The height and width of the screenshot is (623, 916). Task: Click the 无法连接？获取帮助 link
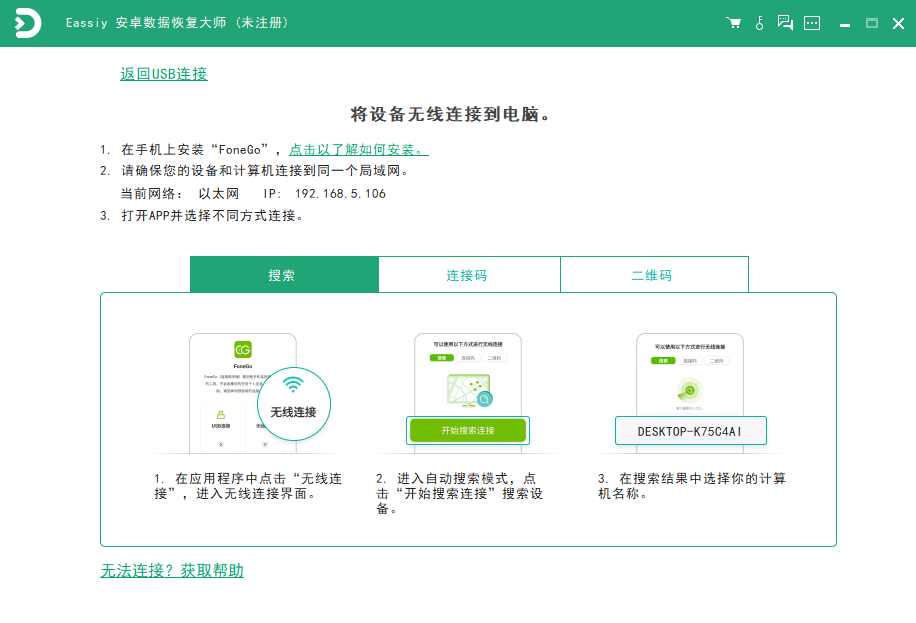point(172,571)
